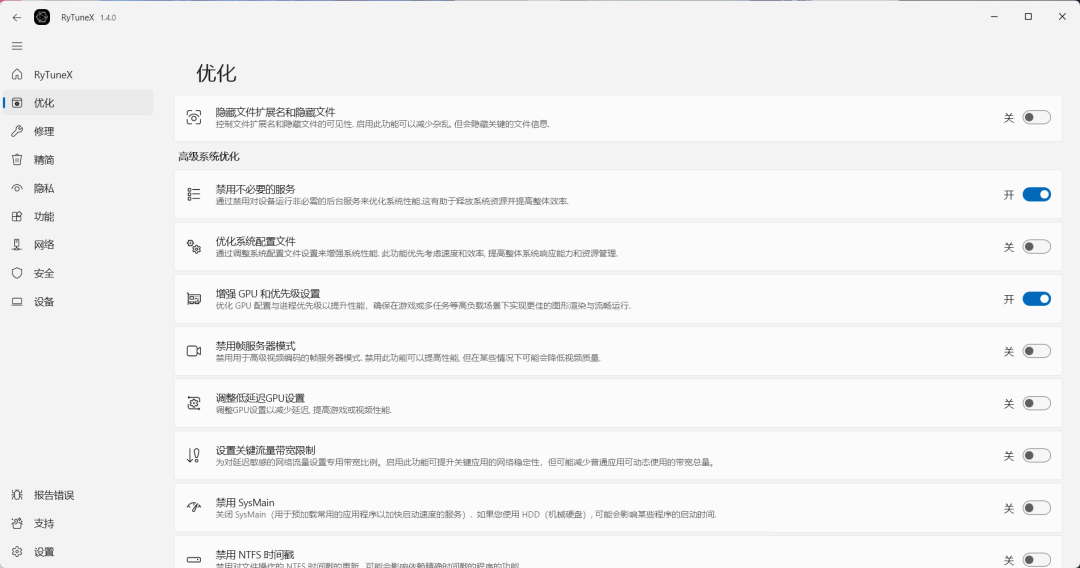The image size is (1080, 568).
Task: Click the 调整低延迟GPU设置 title text
Action: click(260, 398)
